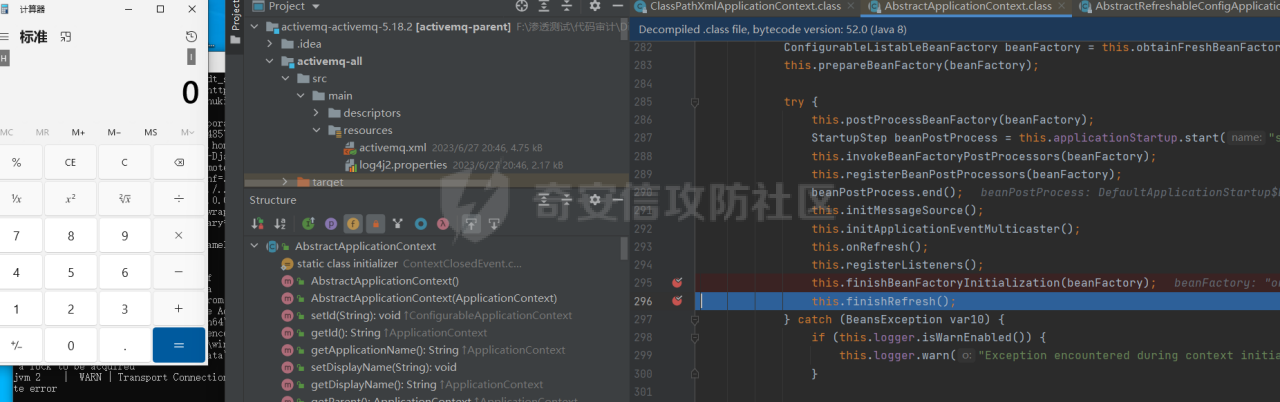Click the C clear key in Calculator

tap(124, 162)
